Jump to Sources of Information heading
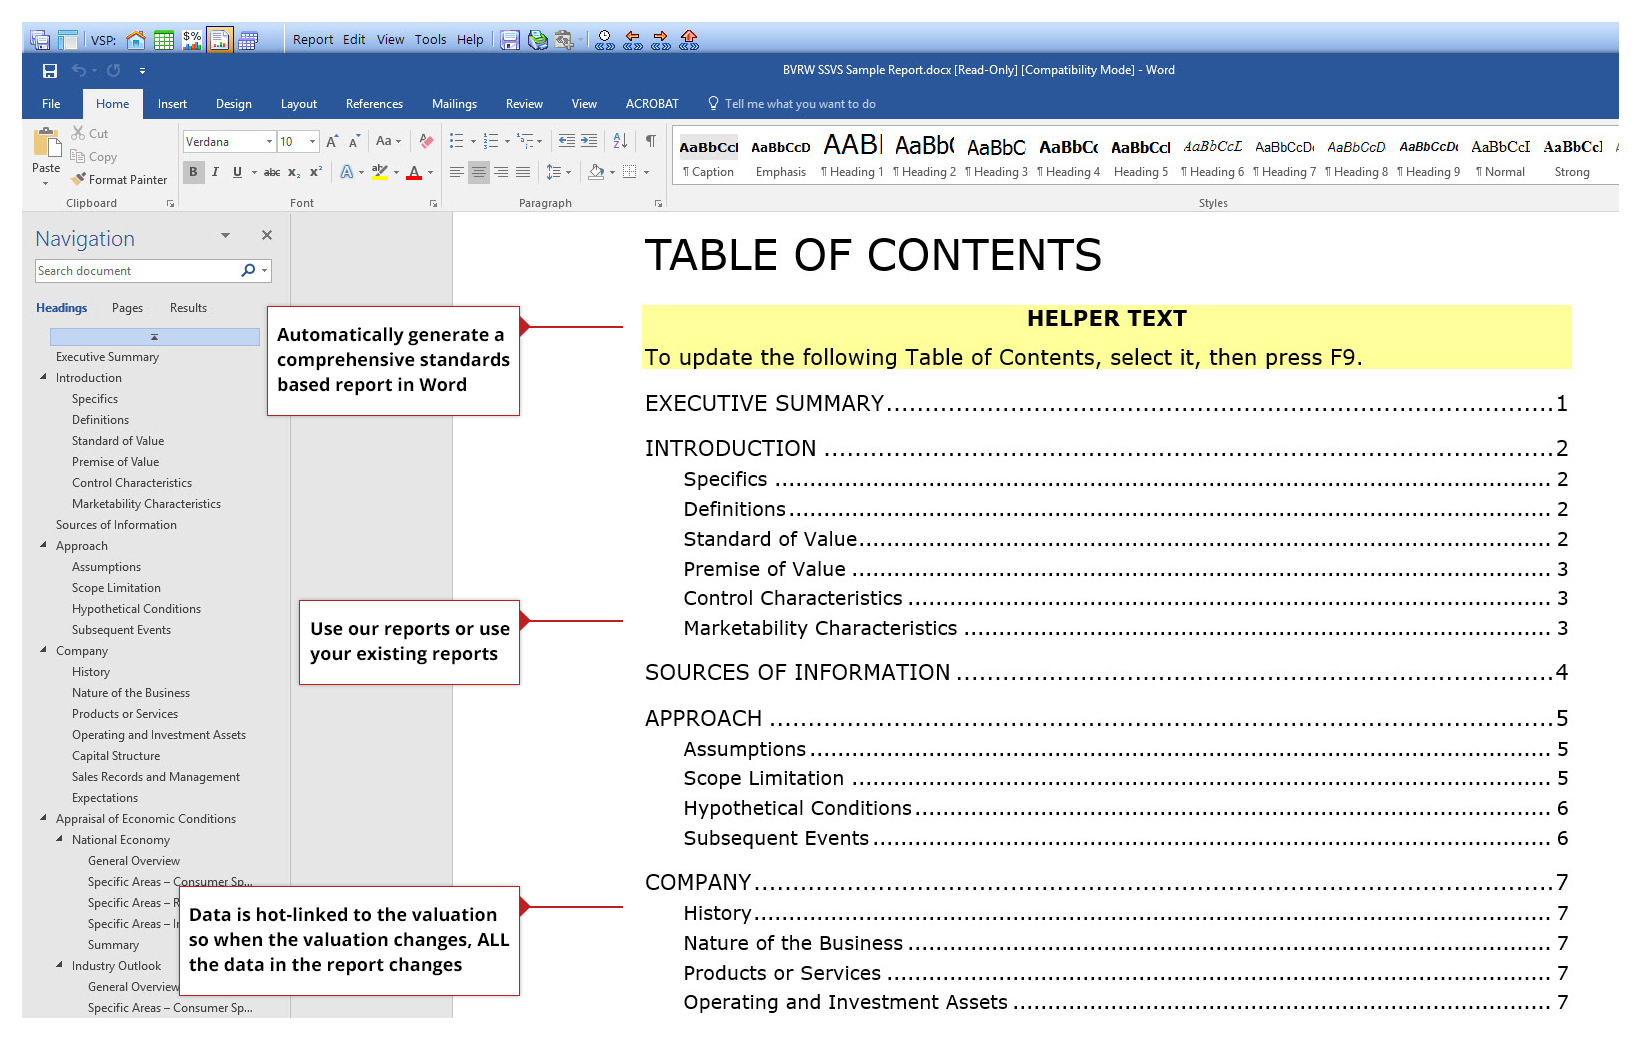The image size is (1640, 1040). (116, 524)
